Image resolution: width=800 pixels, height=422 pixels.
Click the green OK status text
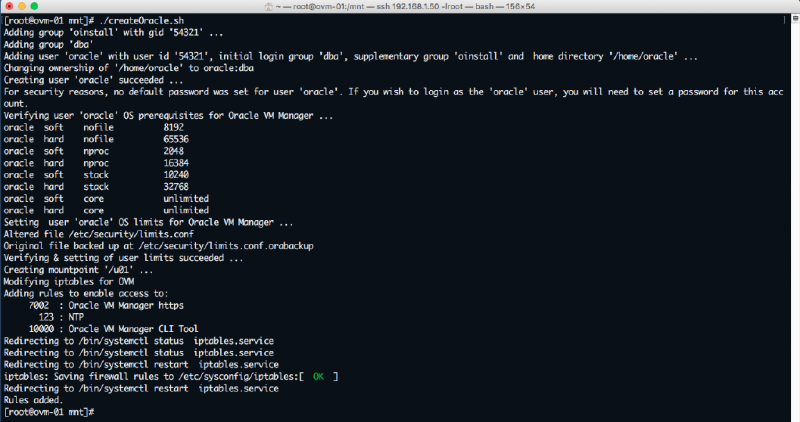click(x=318, y=376)
